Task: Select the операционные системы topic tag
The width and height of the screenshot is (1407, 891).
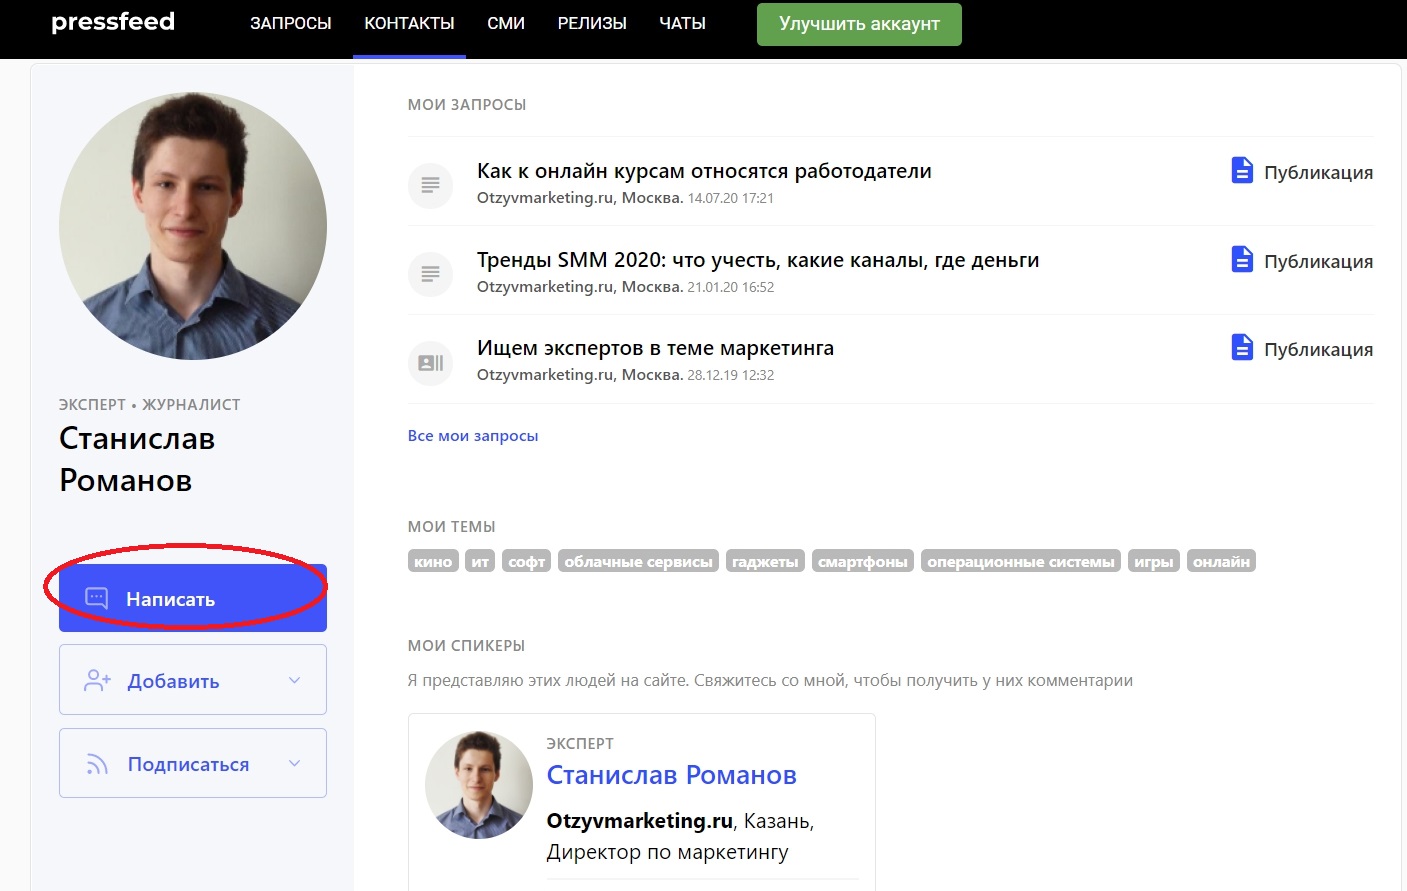Action: click(1020, 562)
